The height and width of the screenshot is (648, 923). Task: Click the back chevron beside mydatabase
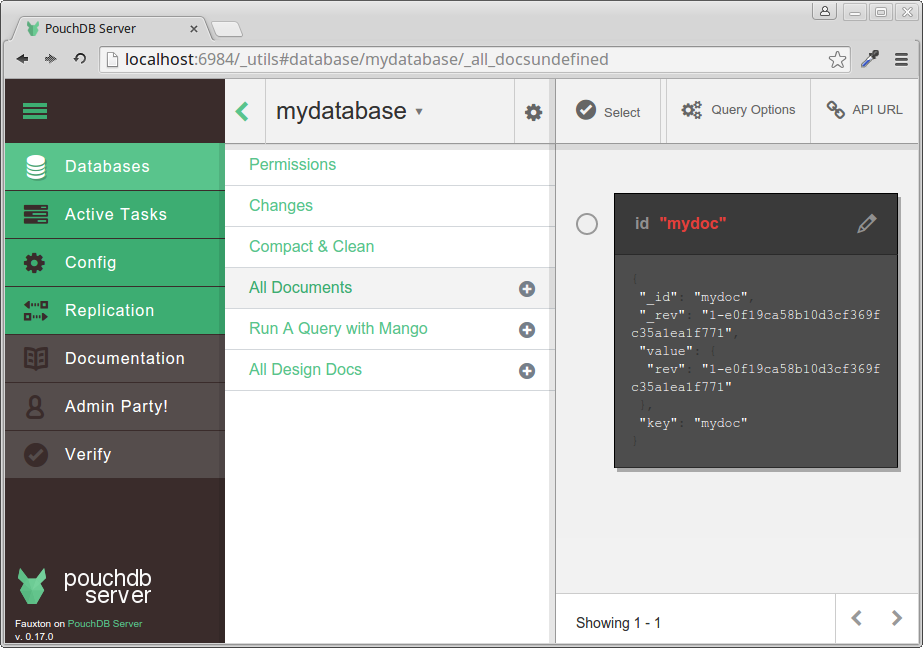pyautogui.click(x=242, y=111)
